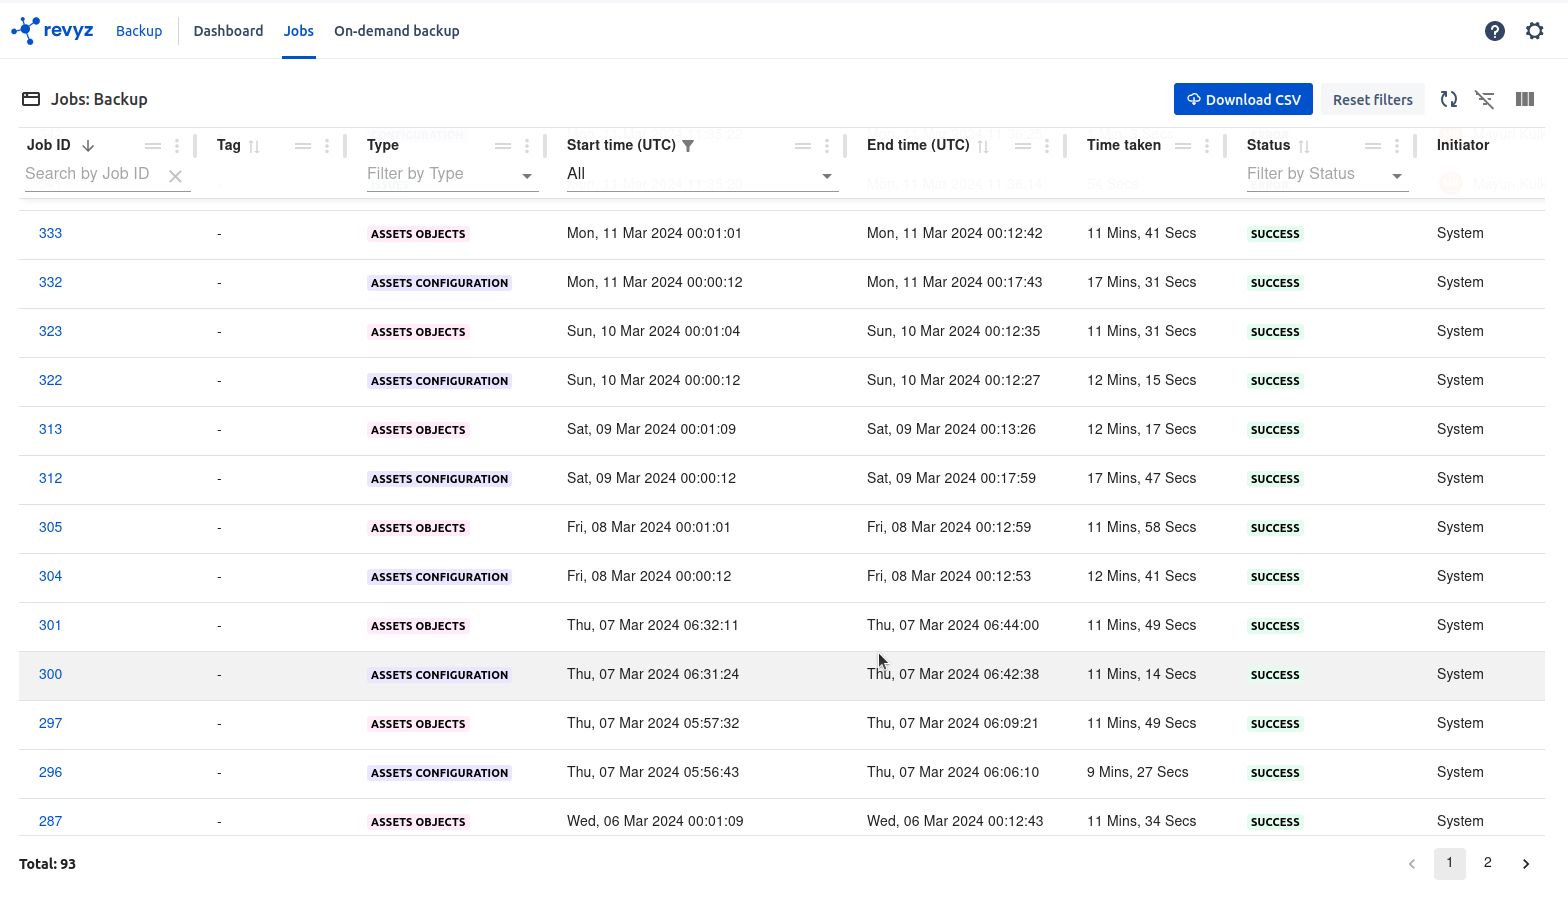Click the refresh jobs icon
The image size is (1568, 905).
point(1448,99)
